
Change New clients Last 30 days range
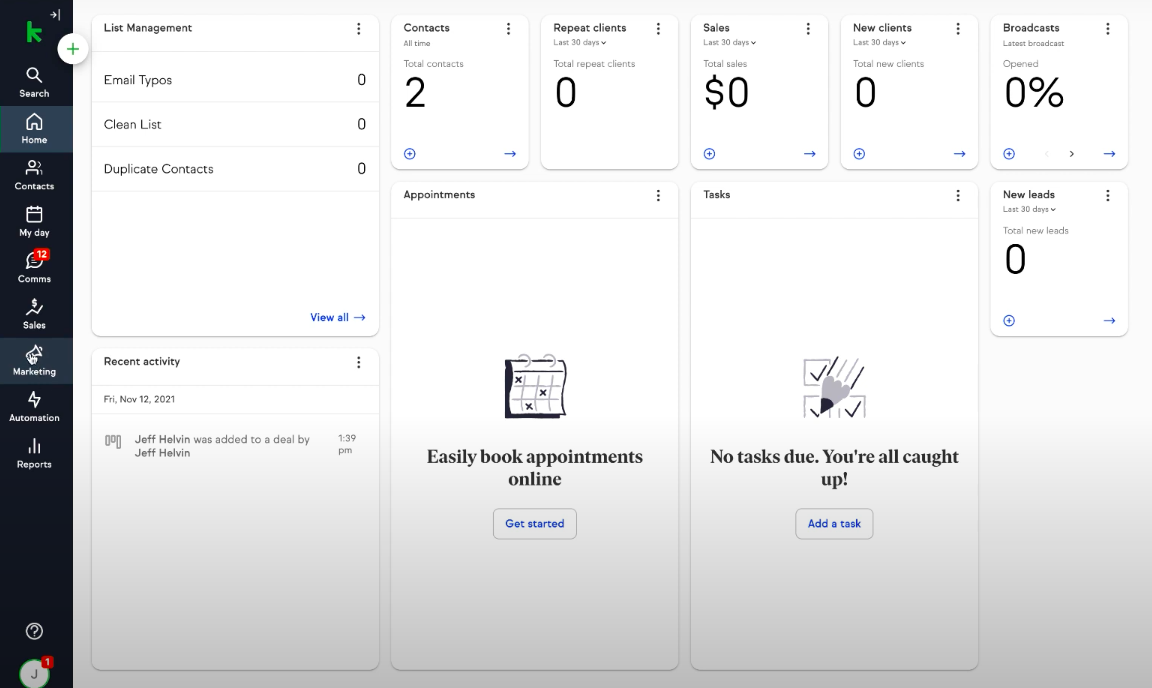pos(879,43)
